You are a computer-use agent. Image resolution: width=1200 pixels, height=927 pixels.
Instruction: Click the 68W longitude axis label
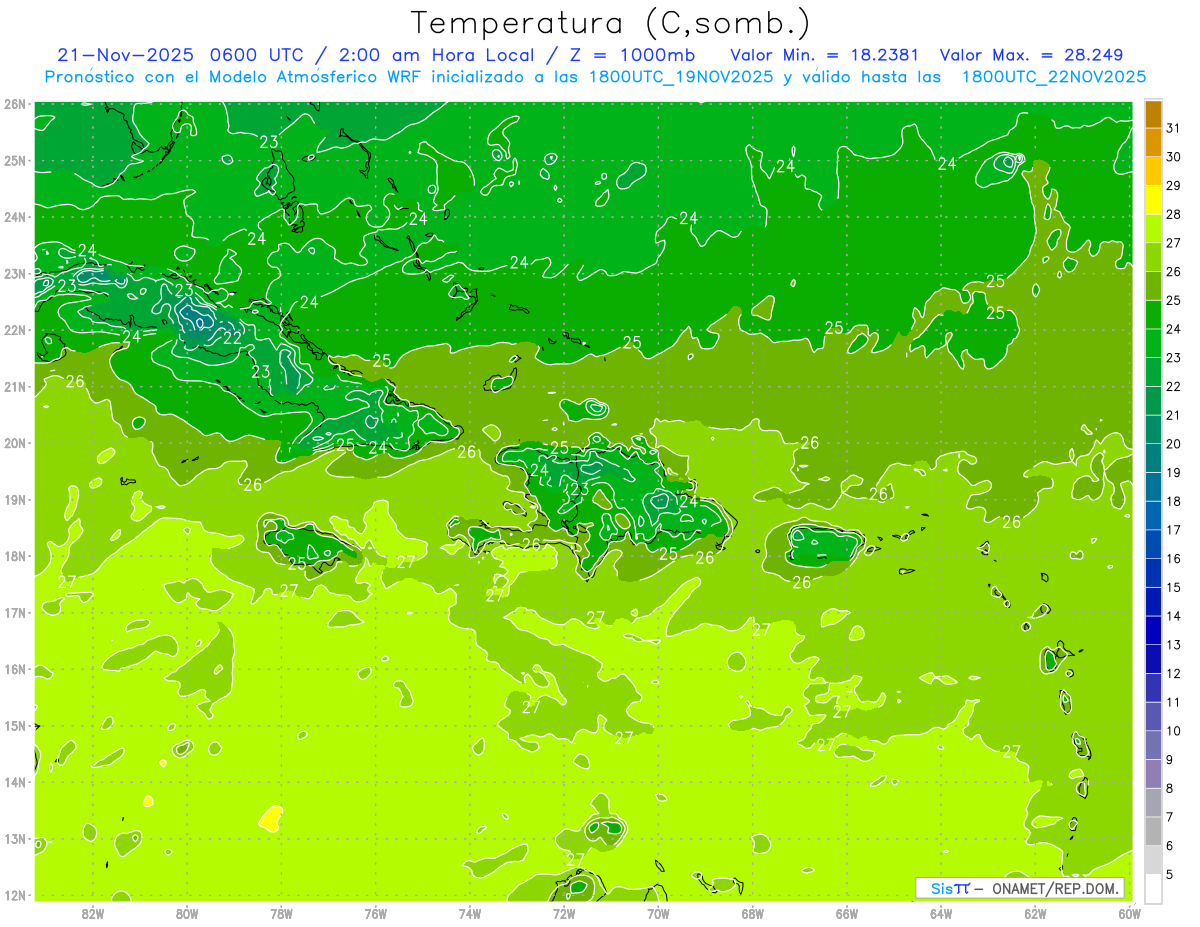[x=752, y=913]
